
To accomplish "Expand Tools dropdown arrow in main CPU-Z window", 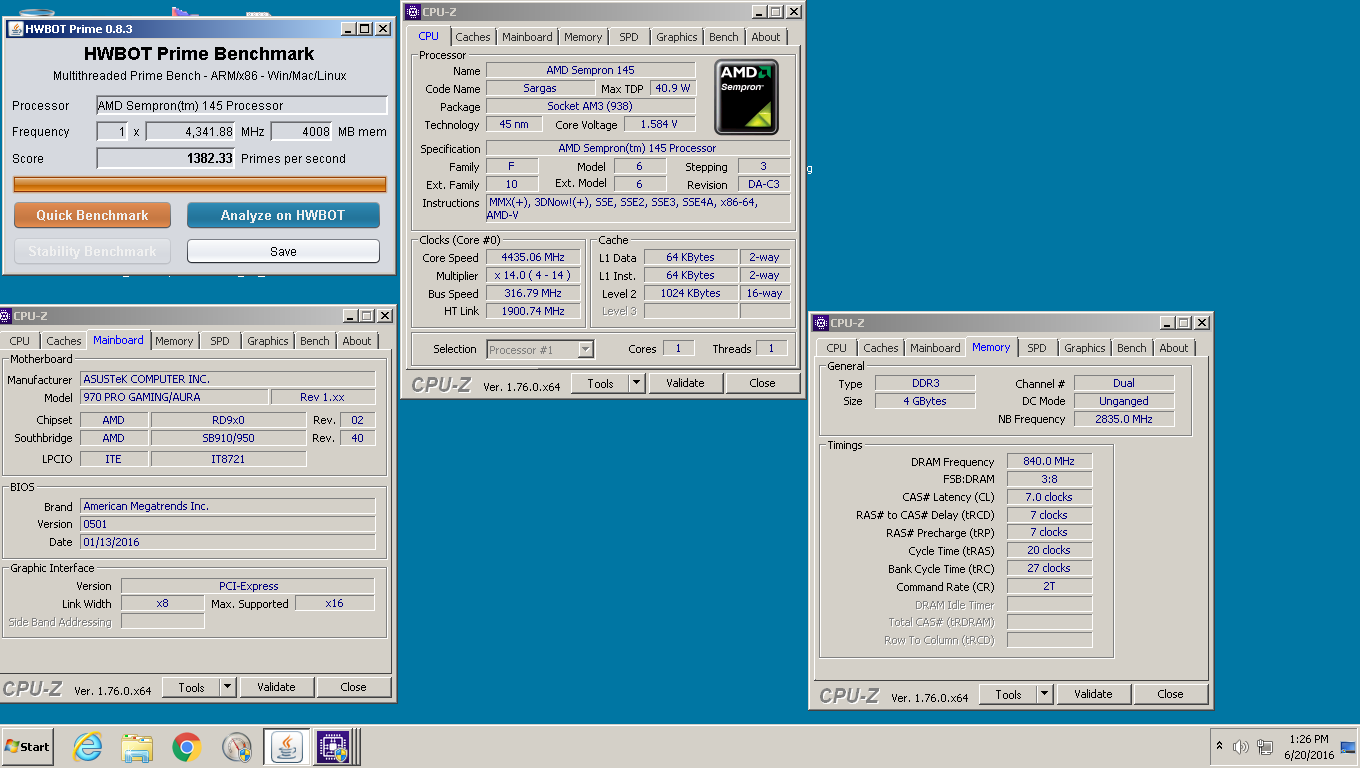I will pos(637,383).
